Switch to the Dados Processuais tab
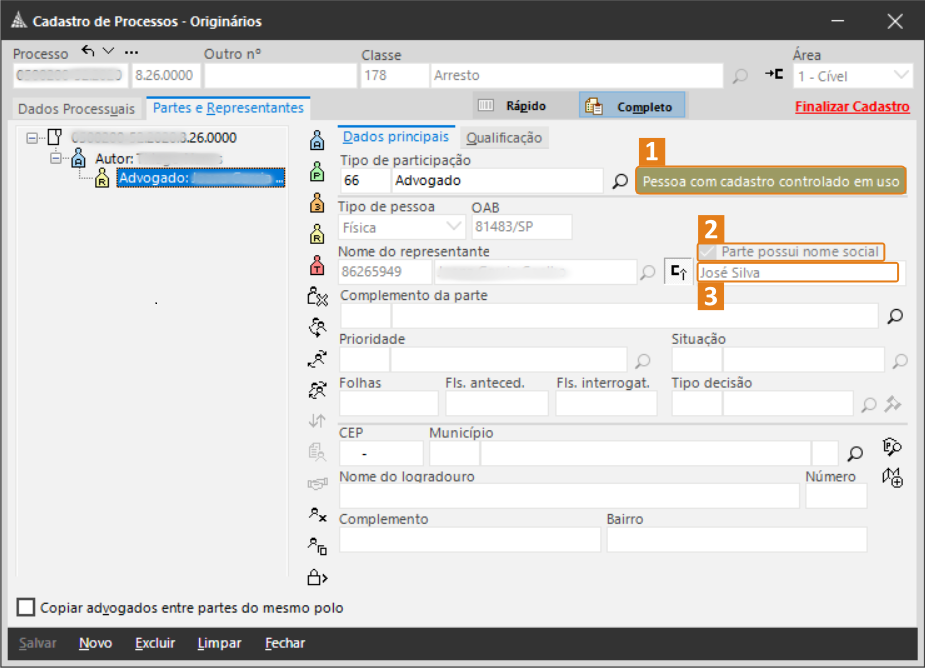 (x=76, y=108)
